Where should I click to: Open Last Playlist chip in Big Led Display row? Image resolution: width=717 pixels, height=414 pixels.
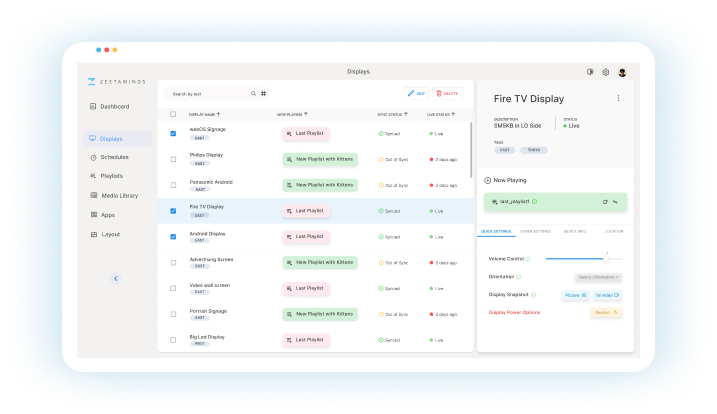[306, 340]
